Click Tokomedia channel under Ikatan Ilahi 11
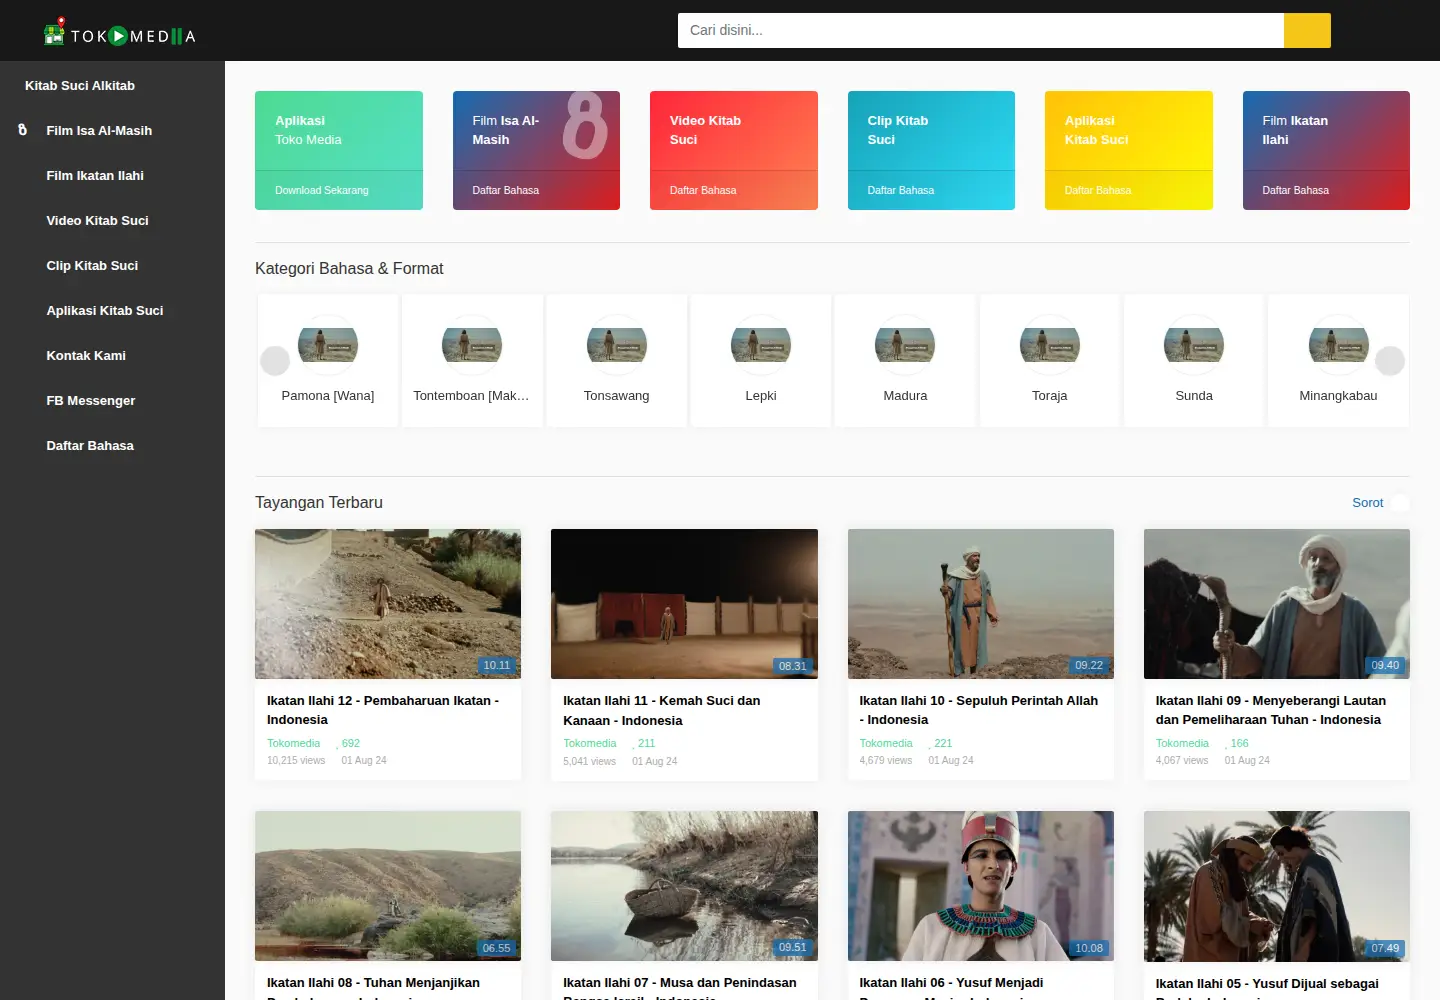The height and width of the screenshot is (1000, 1440). point(590,743)
